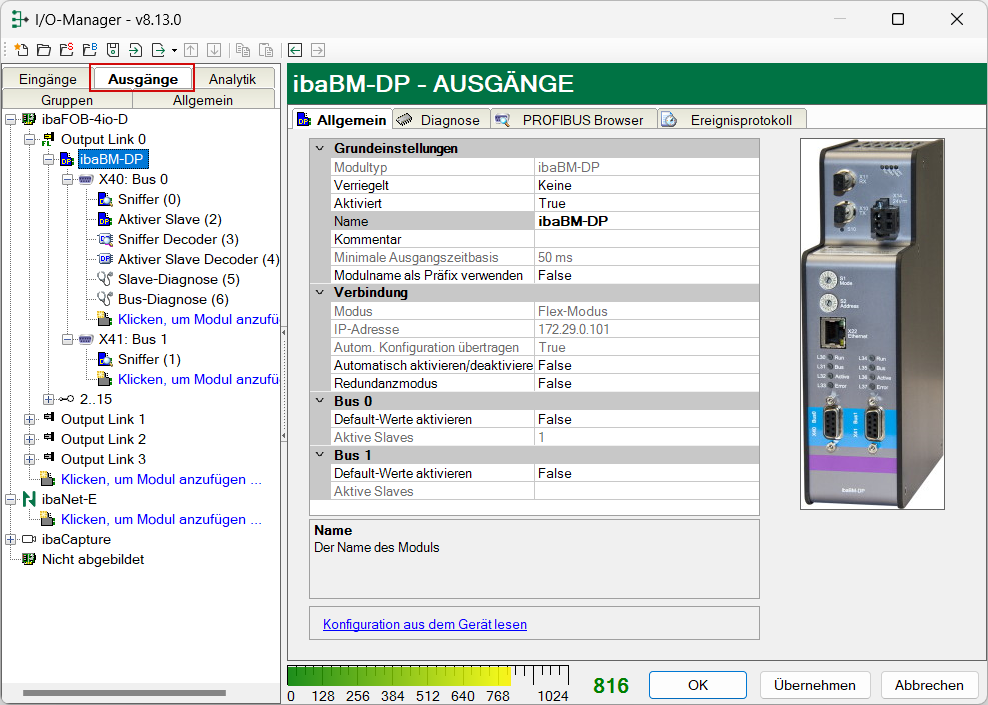Screen dimensions: 988x705
Task: Click Konfiguration aus dem Gerät lesen link
Action: [425, 624]
